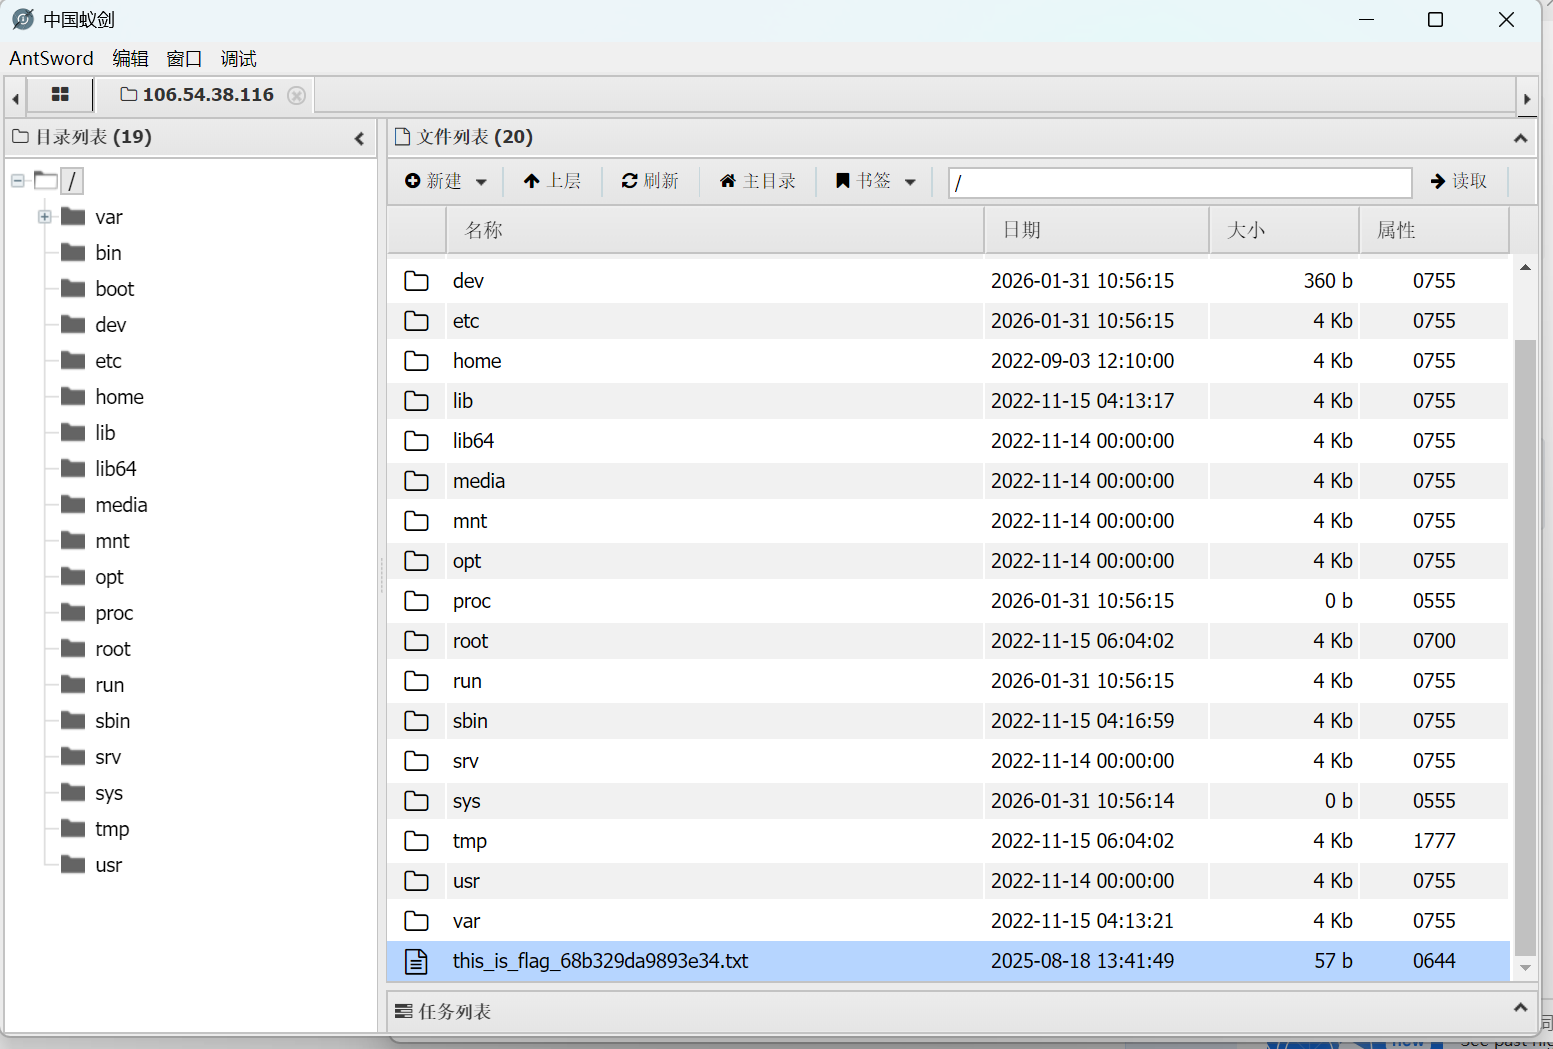Click the tmp folder icon in file list
The height and width of the screenshot is (1049, 1553).
[x=416, y=841]
